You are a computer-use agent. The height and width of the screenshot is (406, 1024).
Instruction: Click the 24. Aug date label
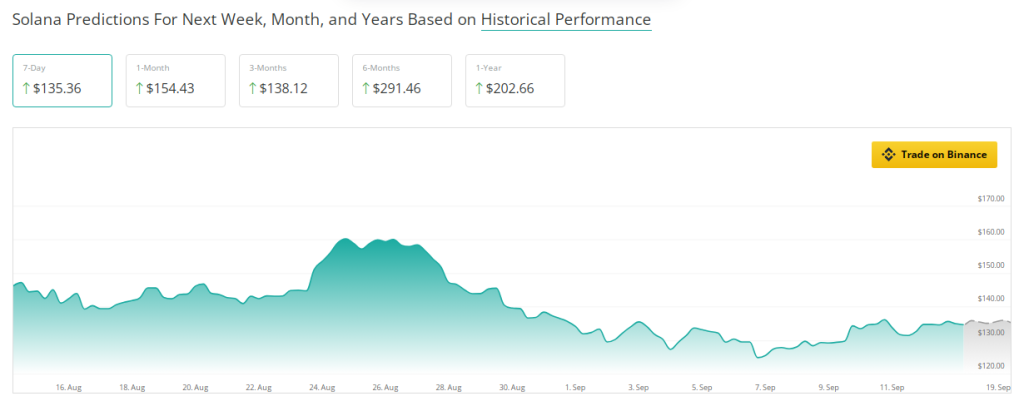pos(323,386)
